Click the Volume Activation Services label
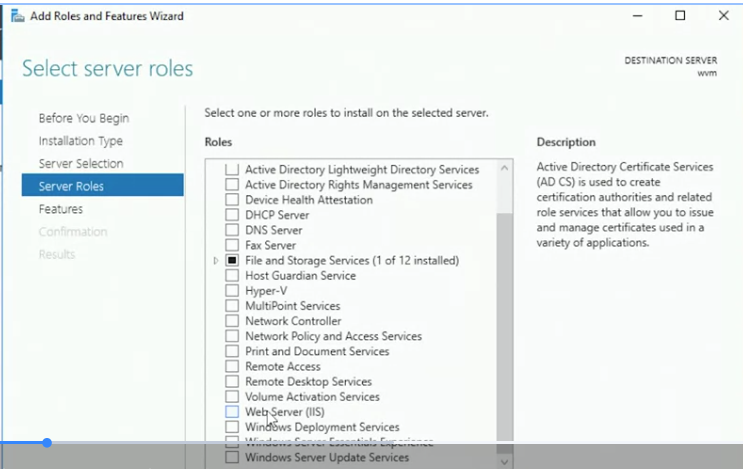743x469 pixels. pyautogui.click(x=312, y=397)
